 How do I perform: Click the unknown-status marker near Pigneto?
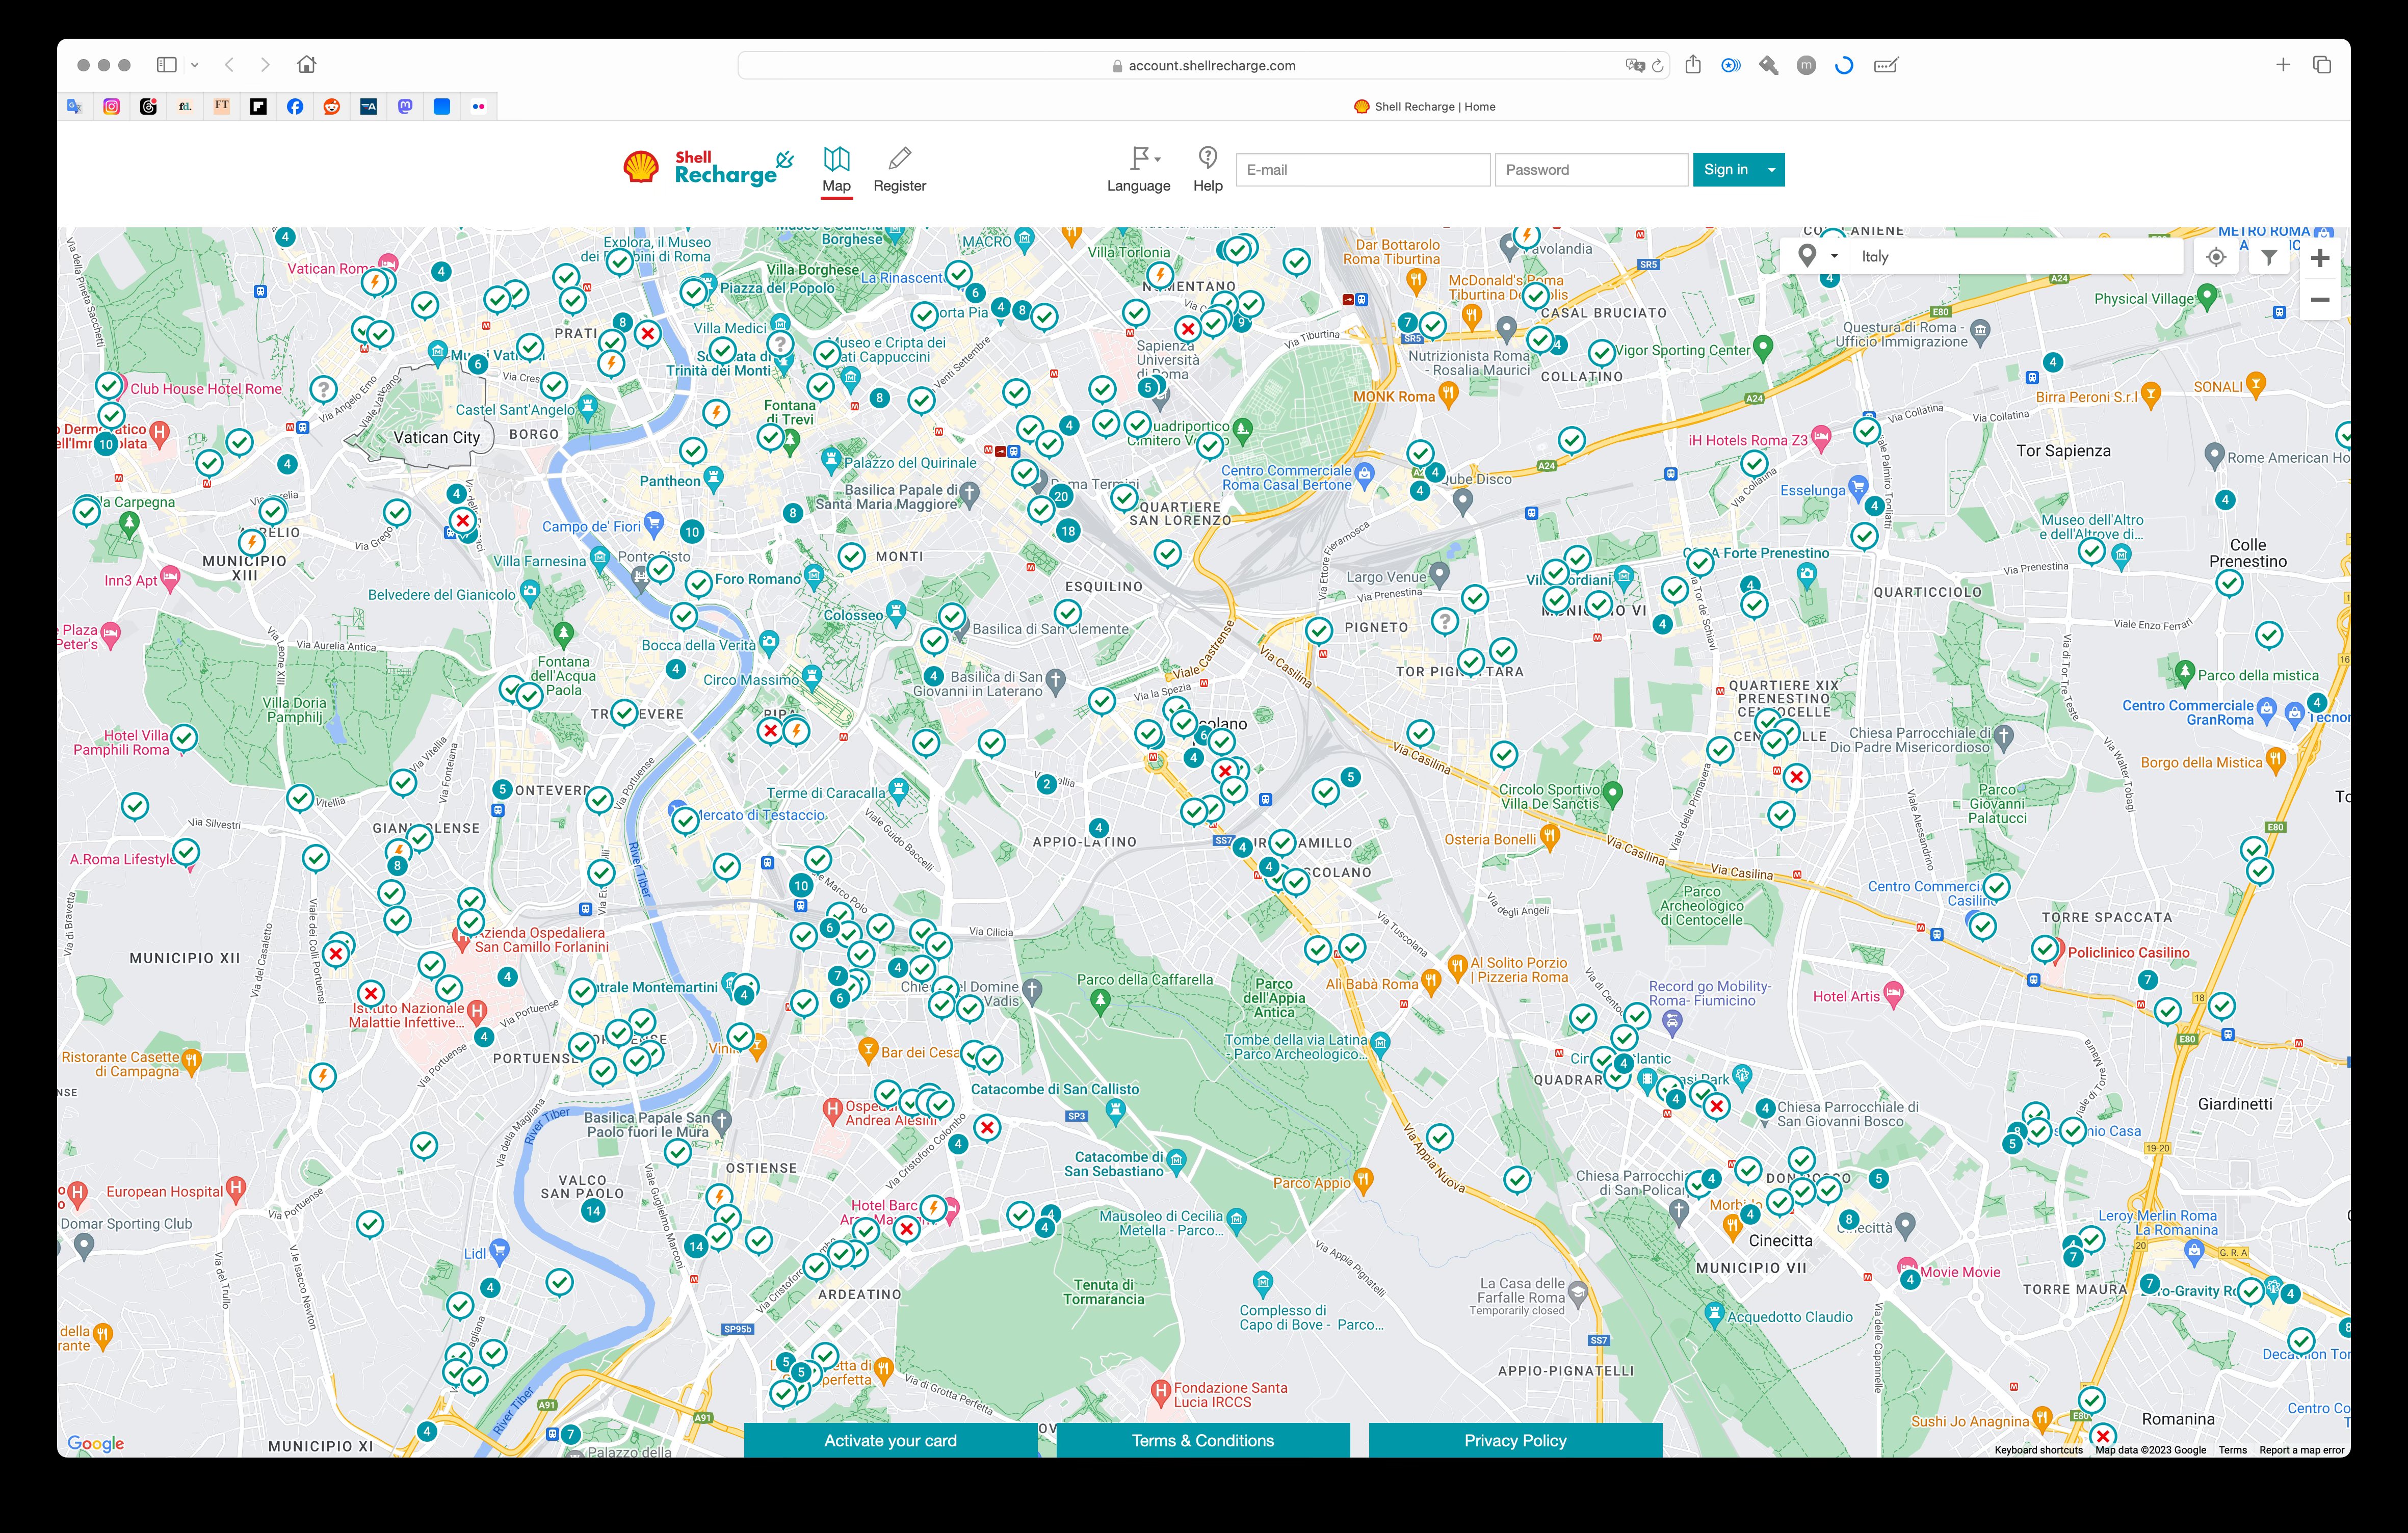pos(1444,621)
